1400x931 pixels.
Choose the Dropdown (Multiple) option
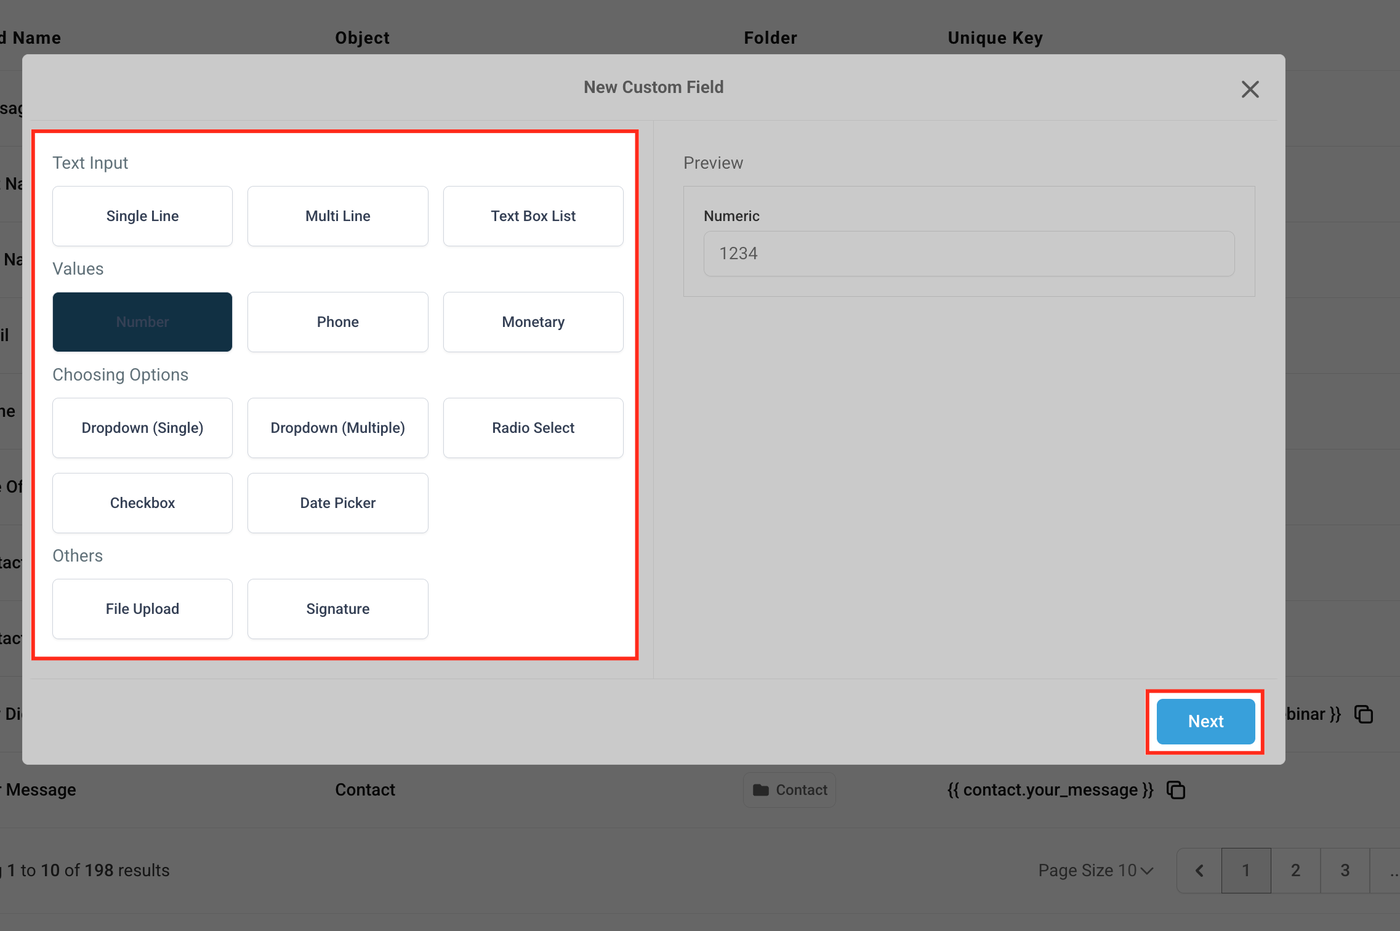pos(338,428)
